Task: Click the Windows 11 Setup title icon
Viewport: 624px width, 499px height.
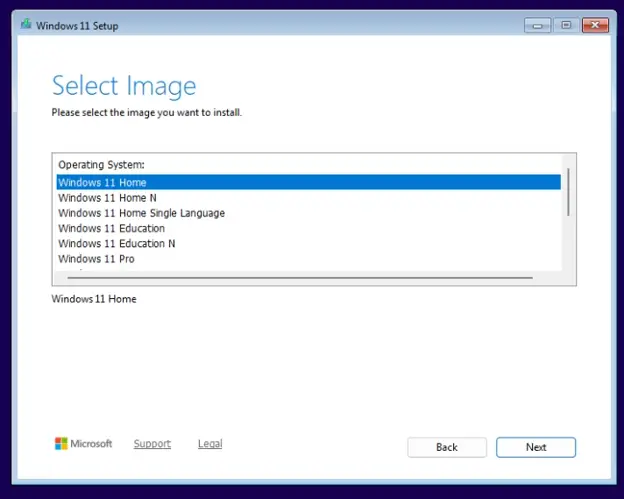Action: 26,25
